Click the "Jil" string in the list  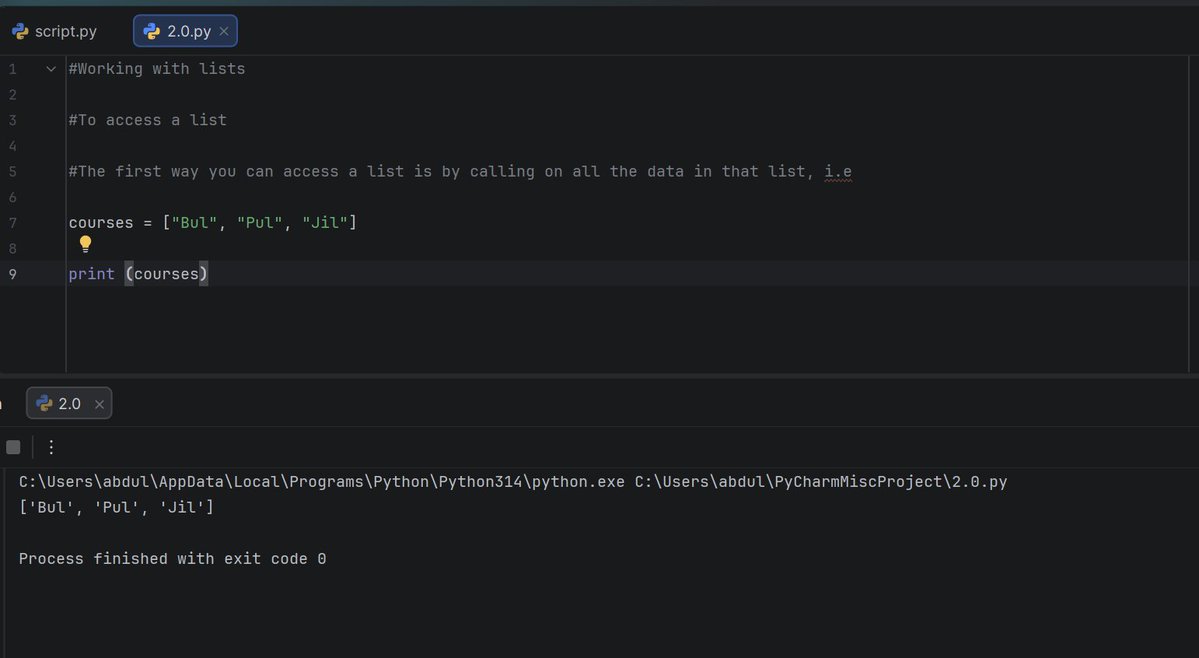tap(325, 223)
